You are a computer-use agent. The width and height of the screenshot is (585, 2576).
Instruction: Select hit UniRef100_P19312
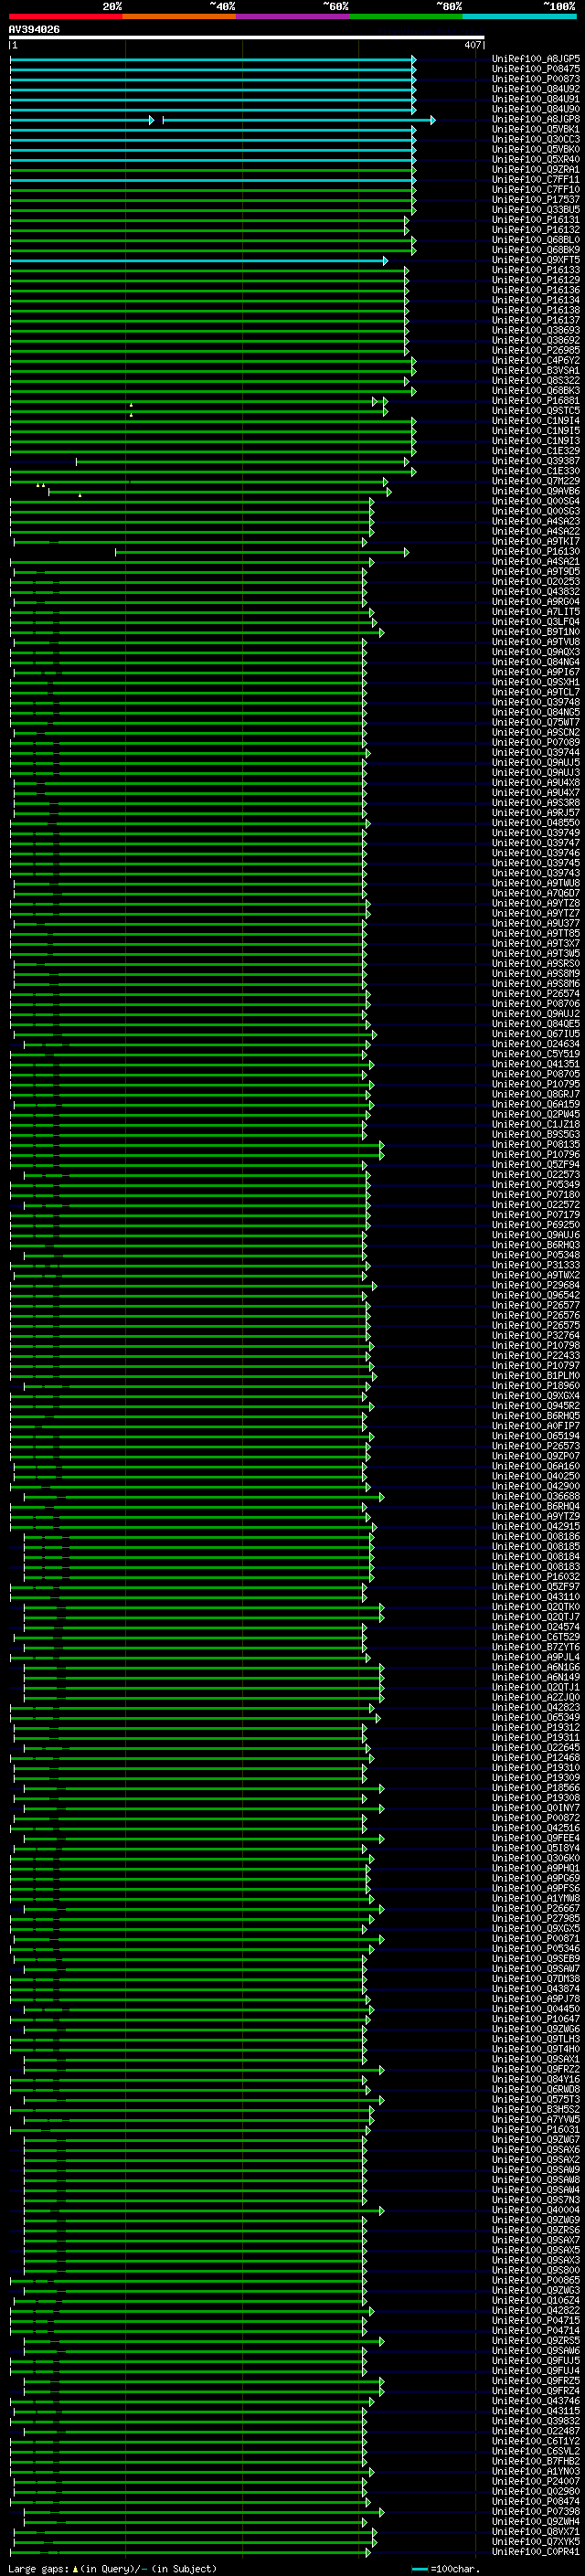[x=536, y=1727]
